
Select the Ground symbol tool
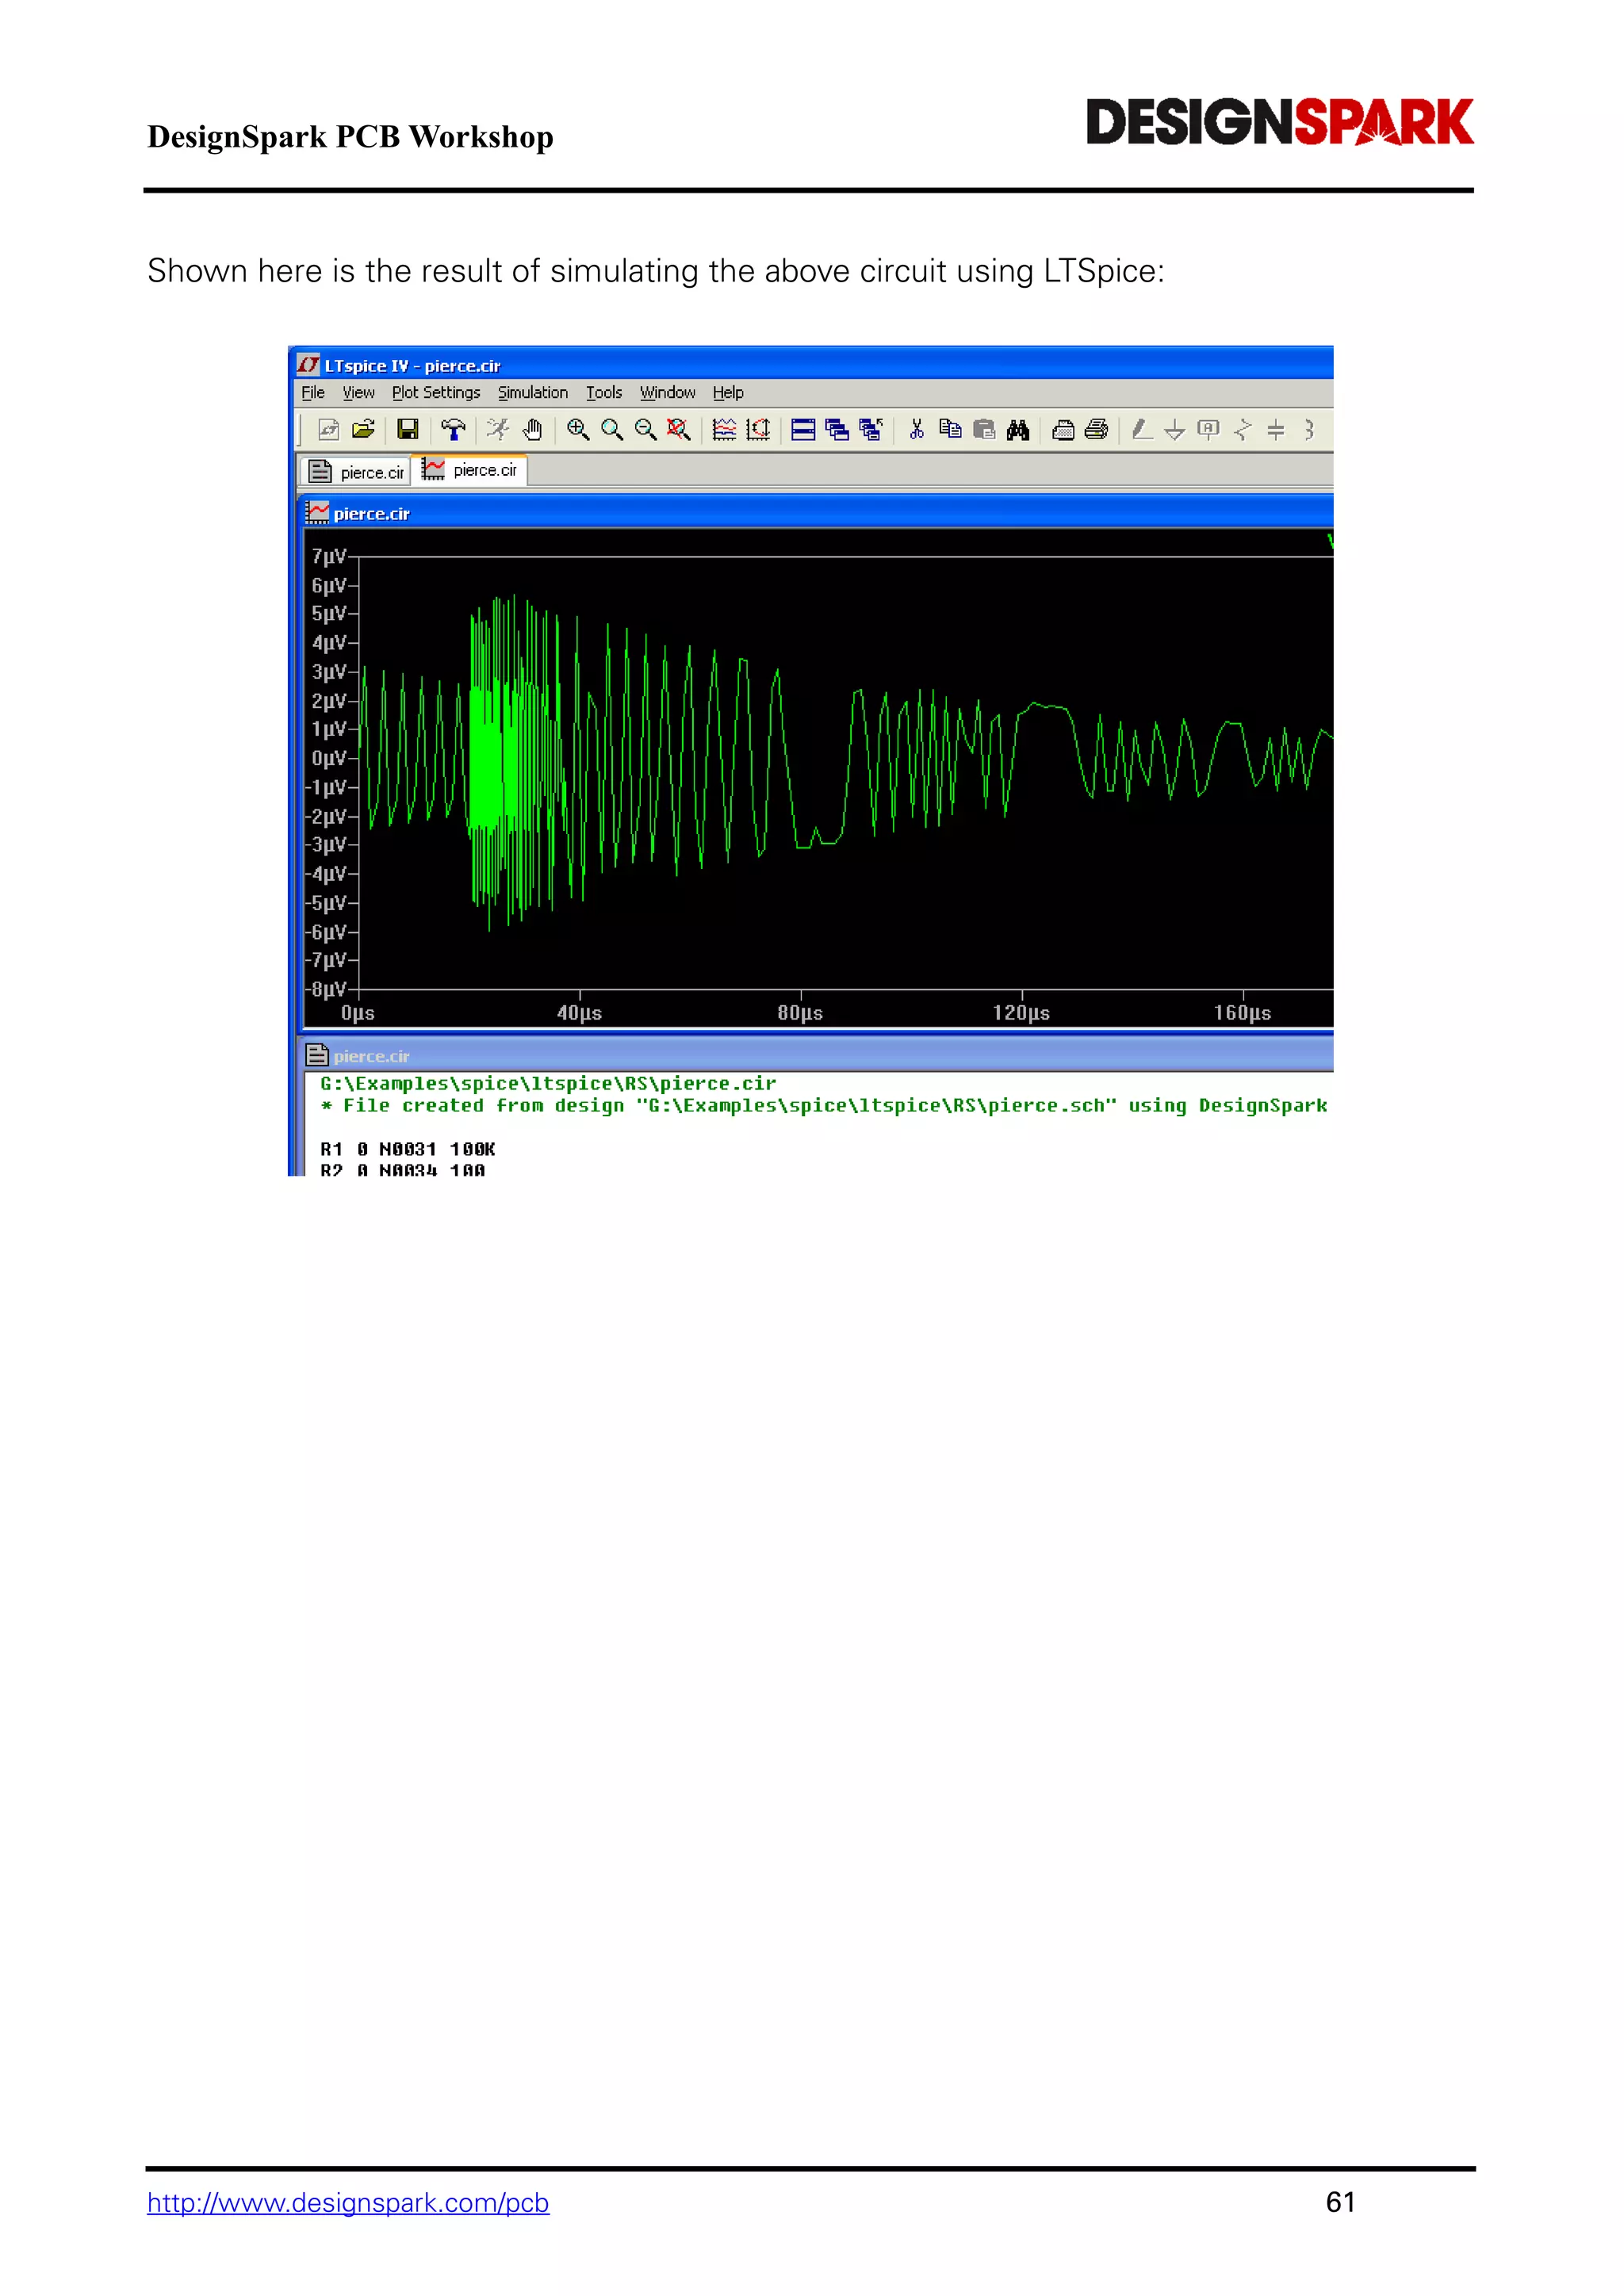pyautogui.click(x=1175, y=430)
